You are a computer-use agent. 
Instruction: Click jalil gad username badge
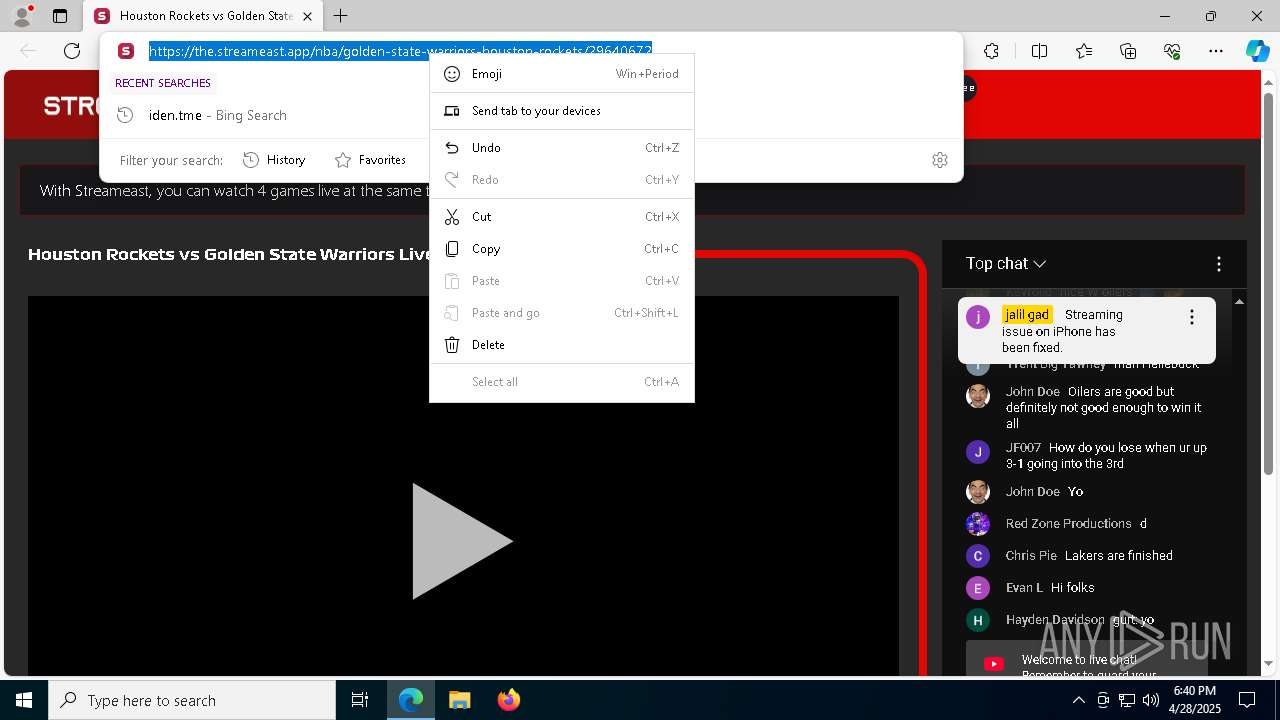pyautogui.click(x=1027, y=315)
